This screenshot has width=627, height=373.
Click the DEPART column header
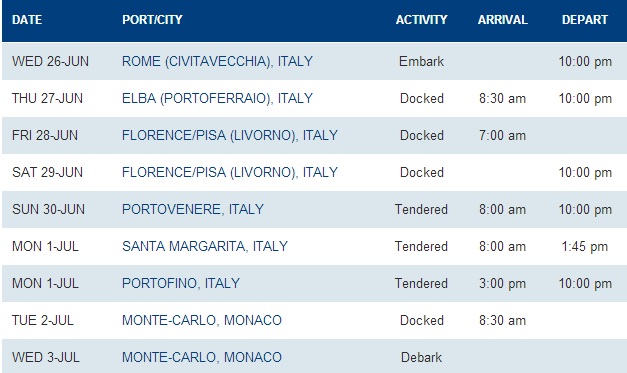point(585,20)
